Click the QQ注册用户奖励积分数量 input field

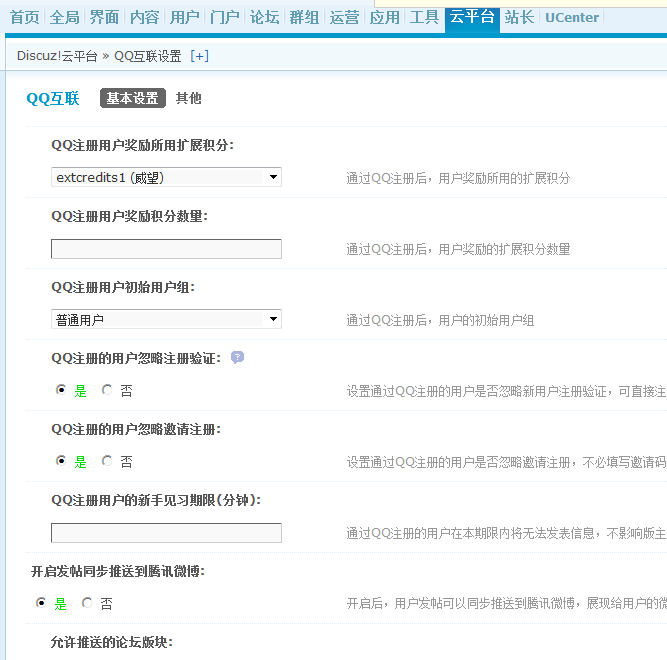coord(166,249)
